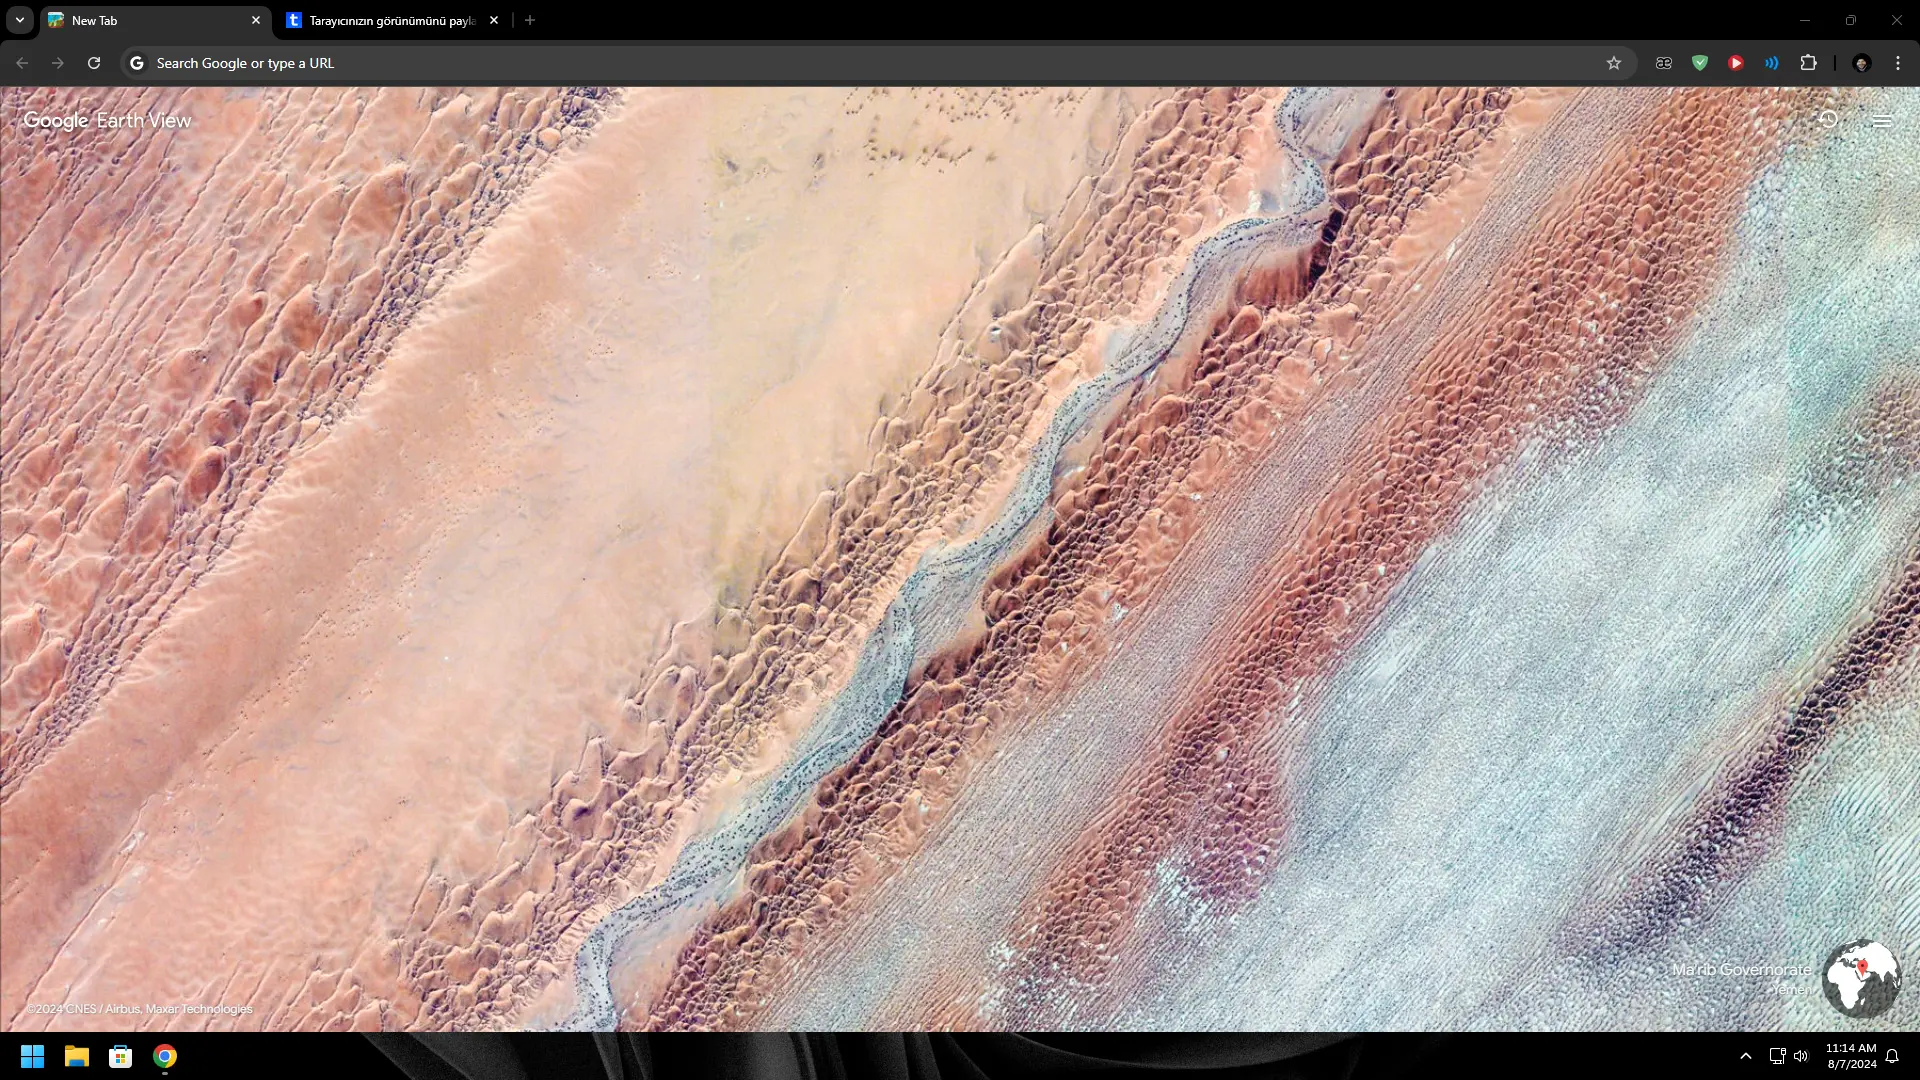Screen dimensions: 1920x1080
Task: Open the Earth View history clock icon
Action: [x=1828, y=120]
